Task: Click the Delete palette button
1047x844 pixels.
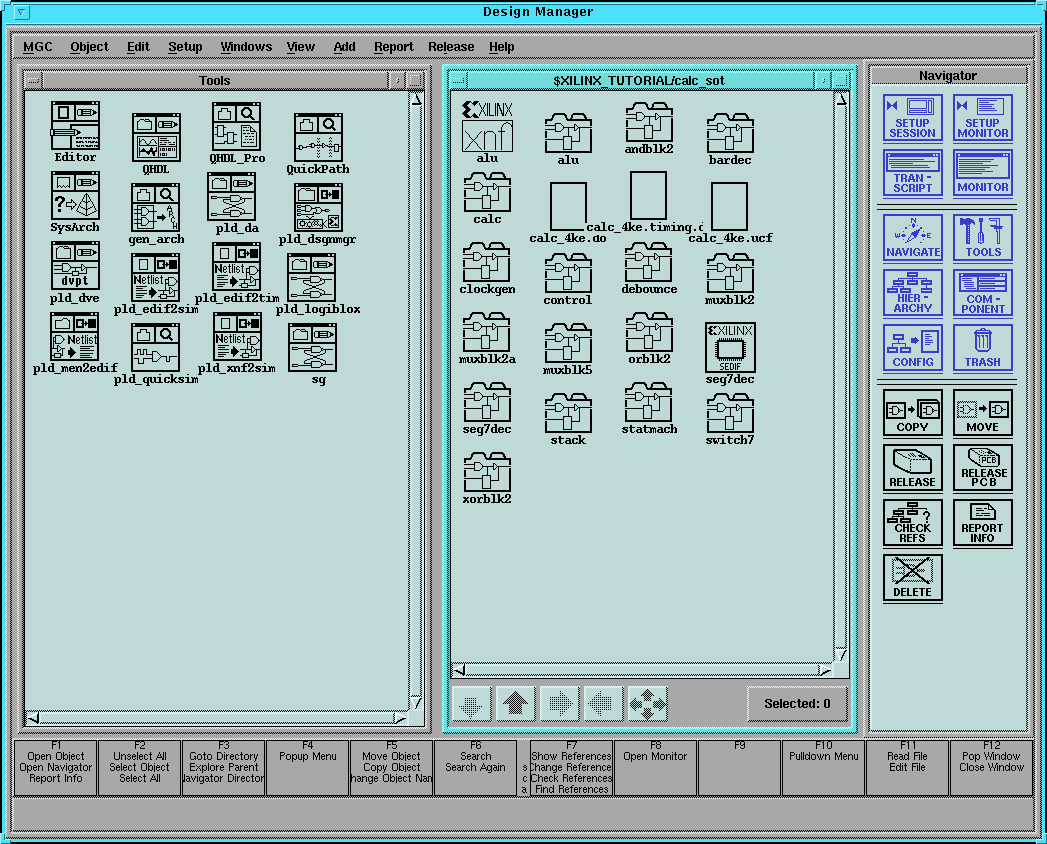Action: [x=912, y=579]
